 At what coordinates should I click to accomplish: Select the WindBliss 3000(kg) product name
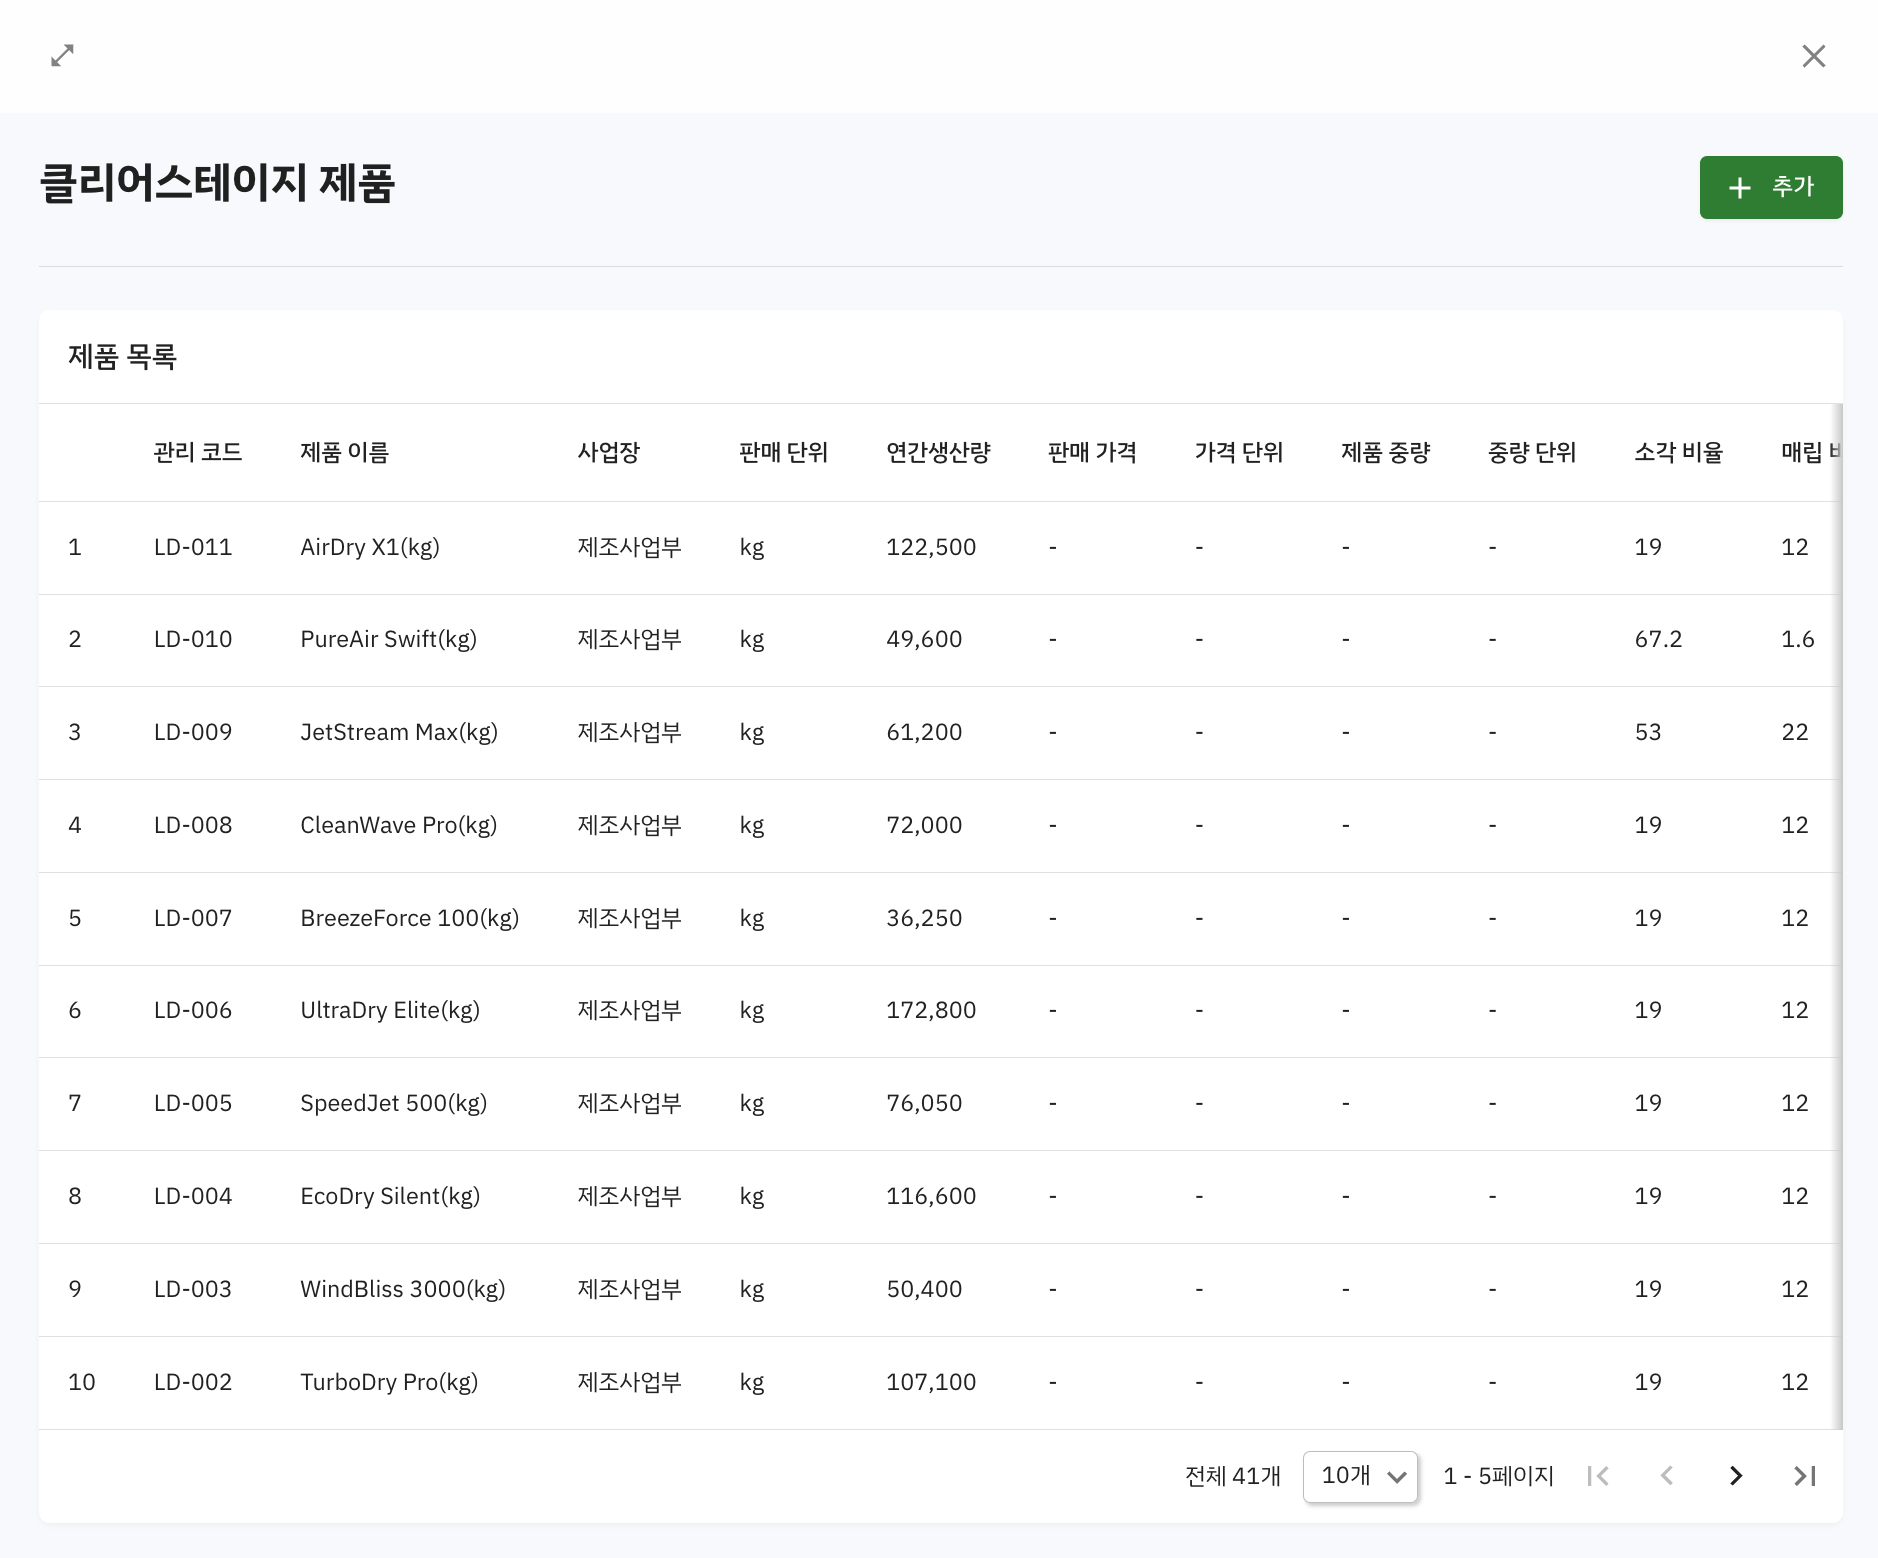pos(403,1290)
